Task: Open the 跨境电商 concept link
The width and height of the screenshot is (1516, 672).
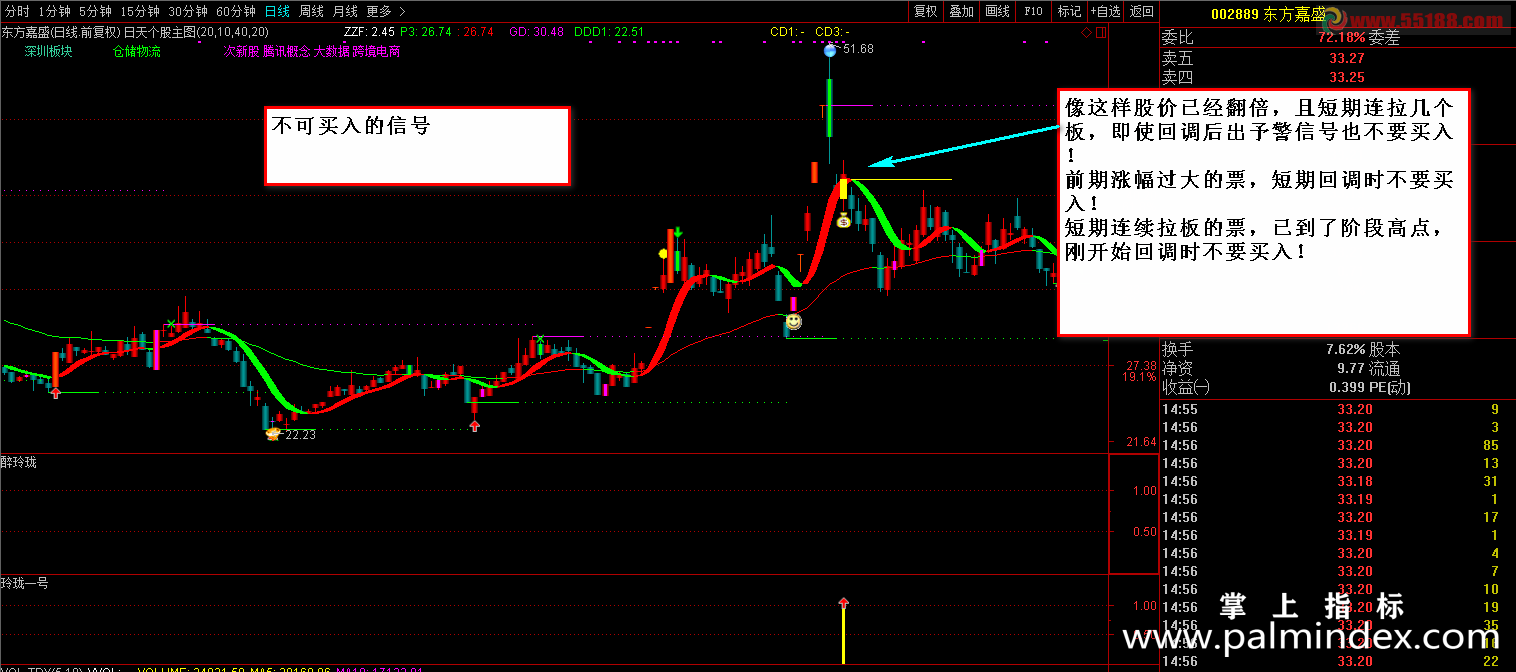Action: [x=376, y=51]
